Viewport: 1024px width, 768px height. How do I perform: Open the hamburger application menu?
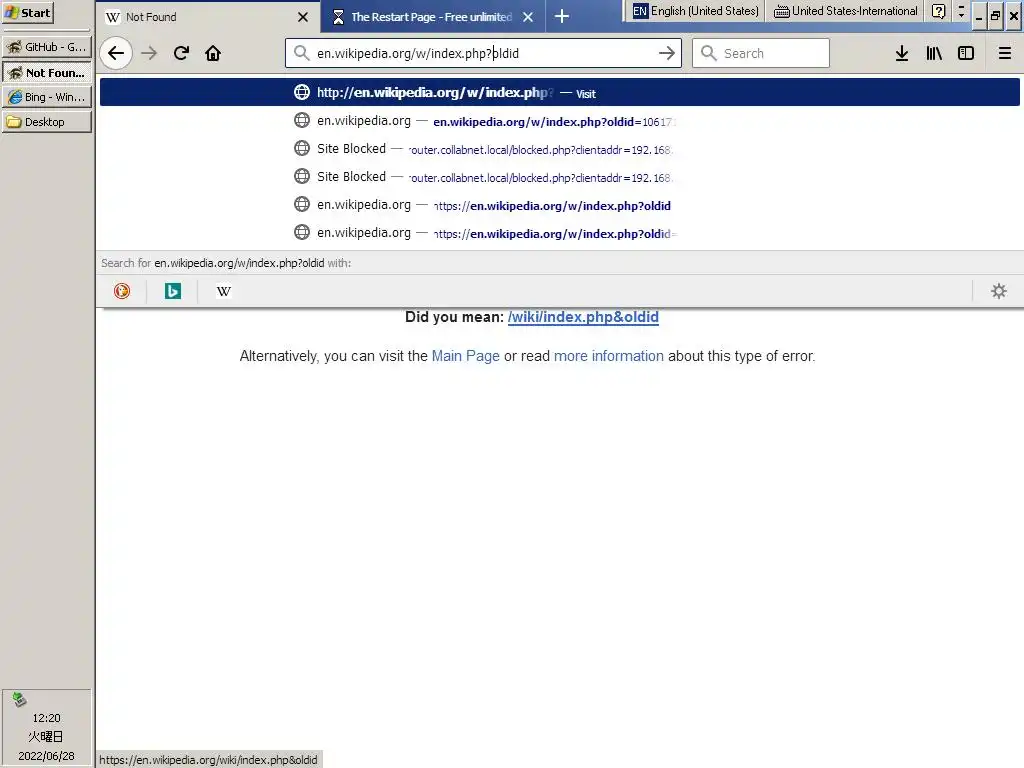(1004, 54)
